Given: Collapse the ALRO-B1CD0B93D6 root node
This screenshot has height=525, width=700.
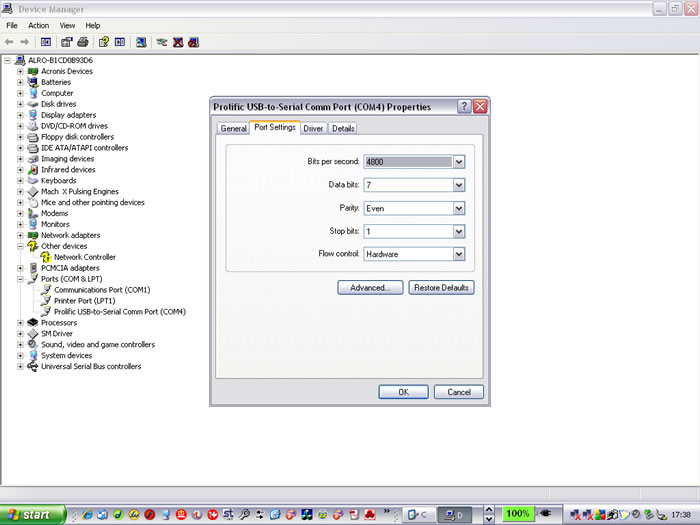Looking at the screenshot, I should (8, 60).
